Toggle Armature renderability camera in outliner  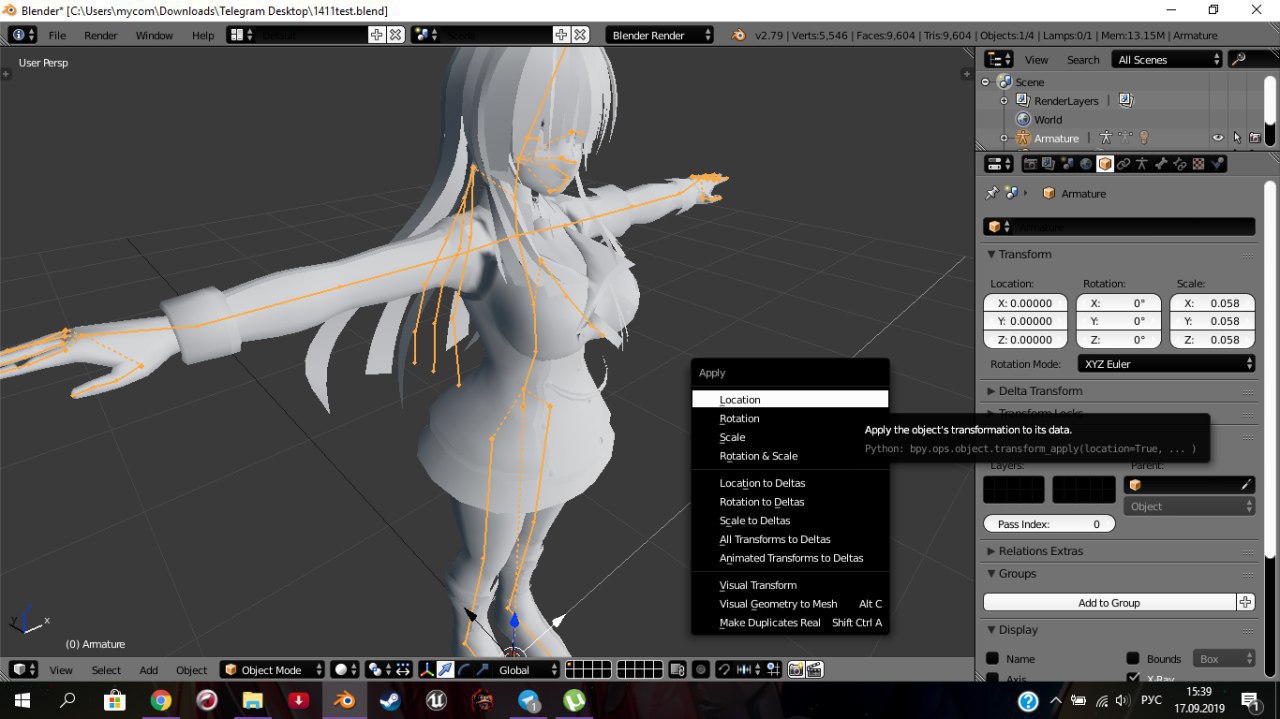[1255, 138]
